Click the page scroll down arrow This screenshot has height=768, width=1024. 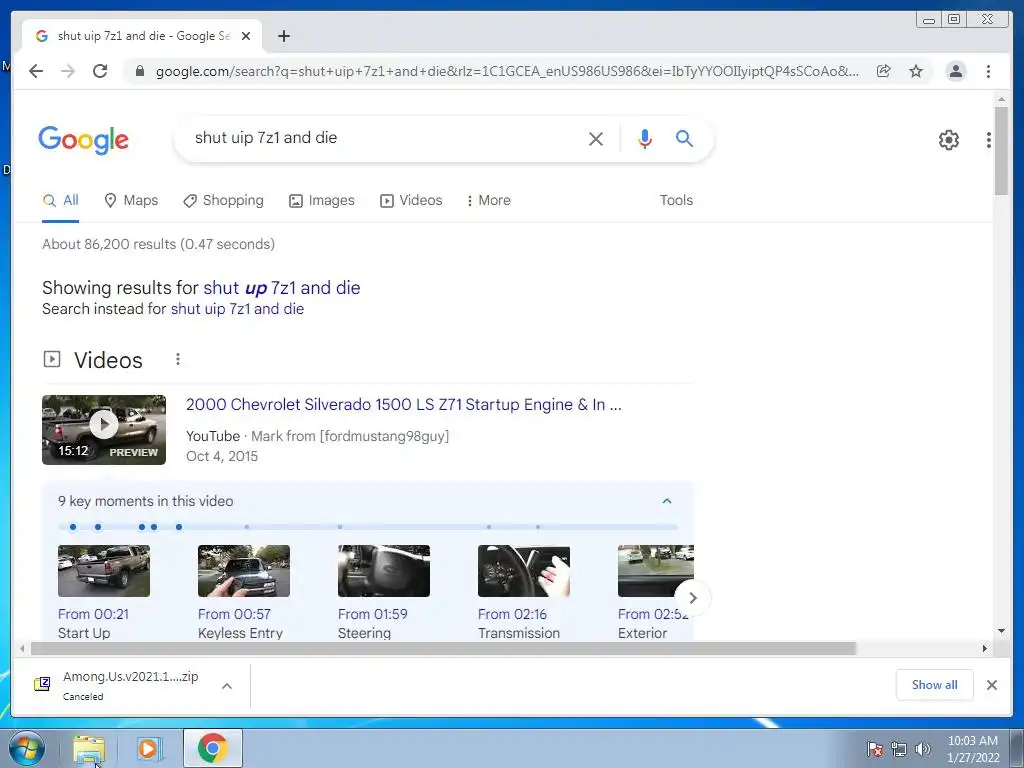pyautogui.click(x=1001, y=631)
